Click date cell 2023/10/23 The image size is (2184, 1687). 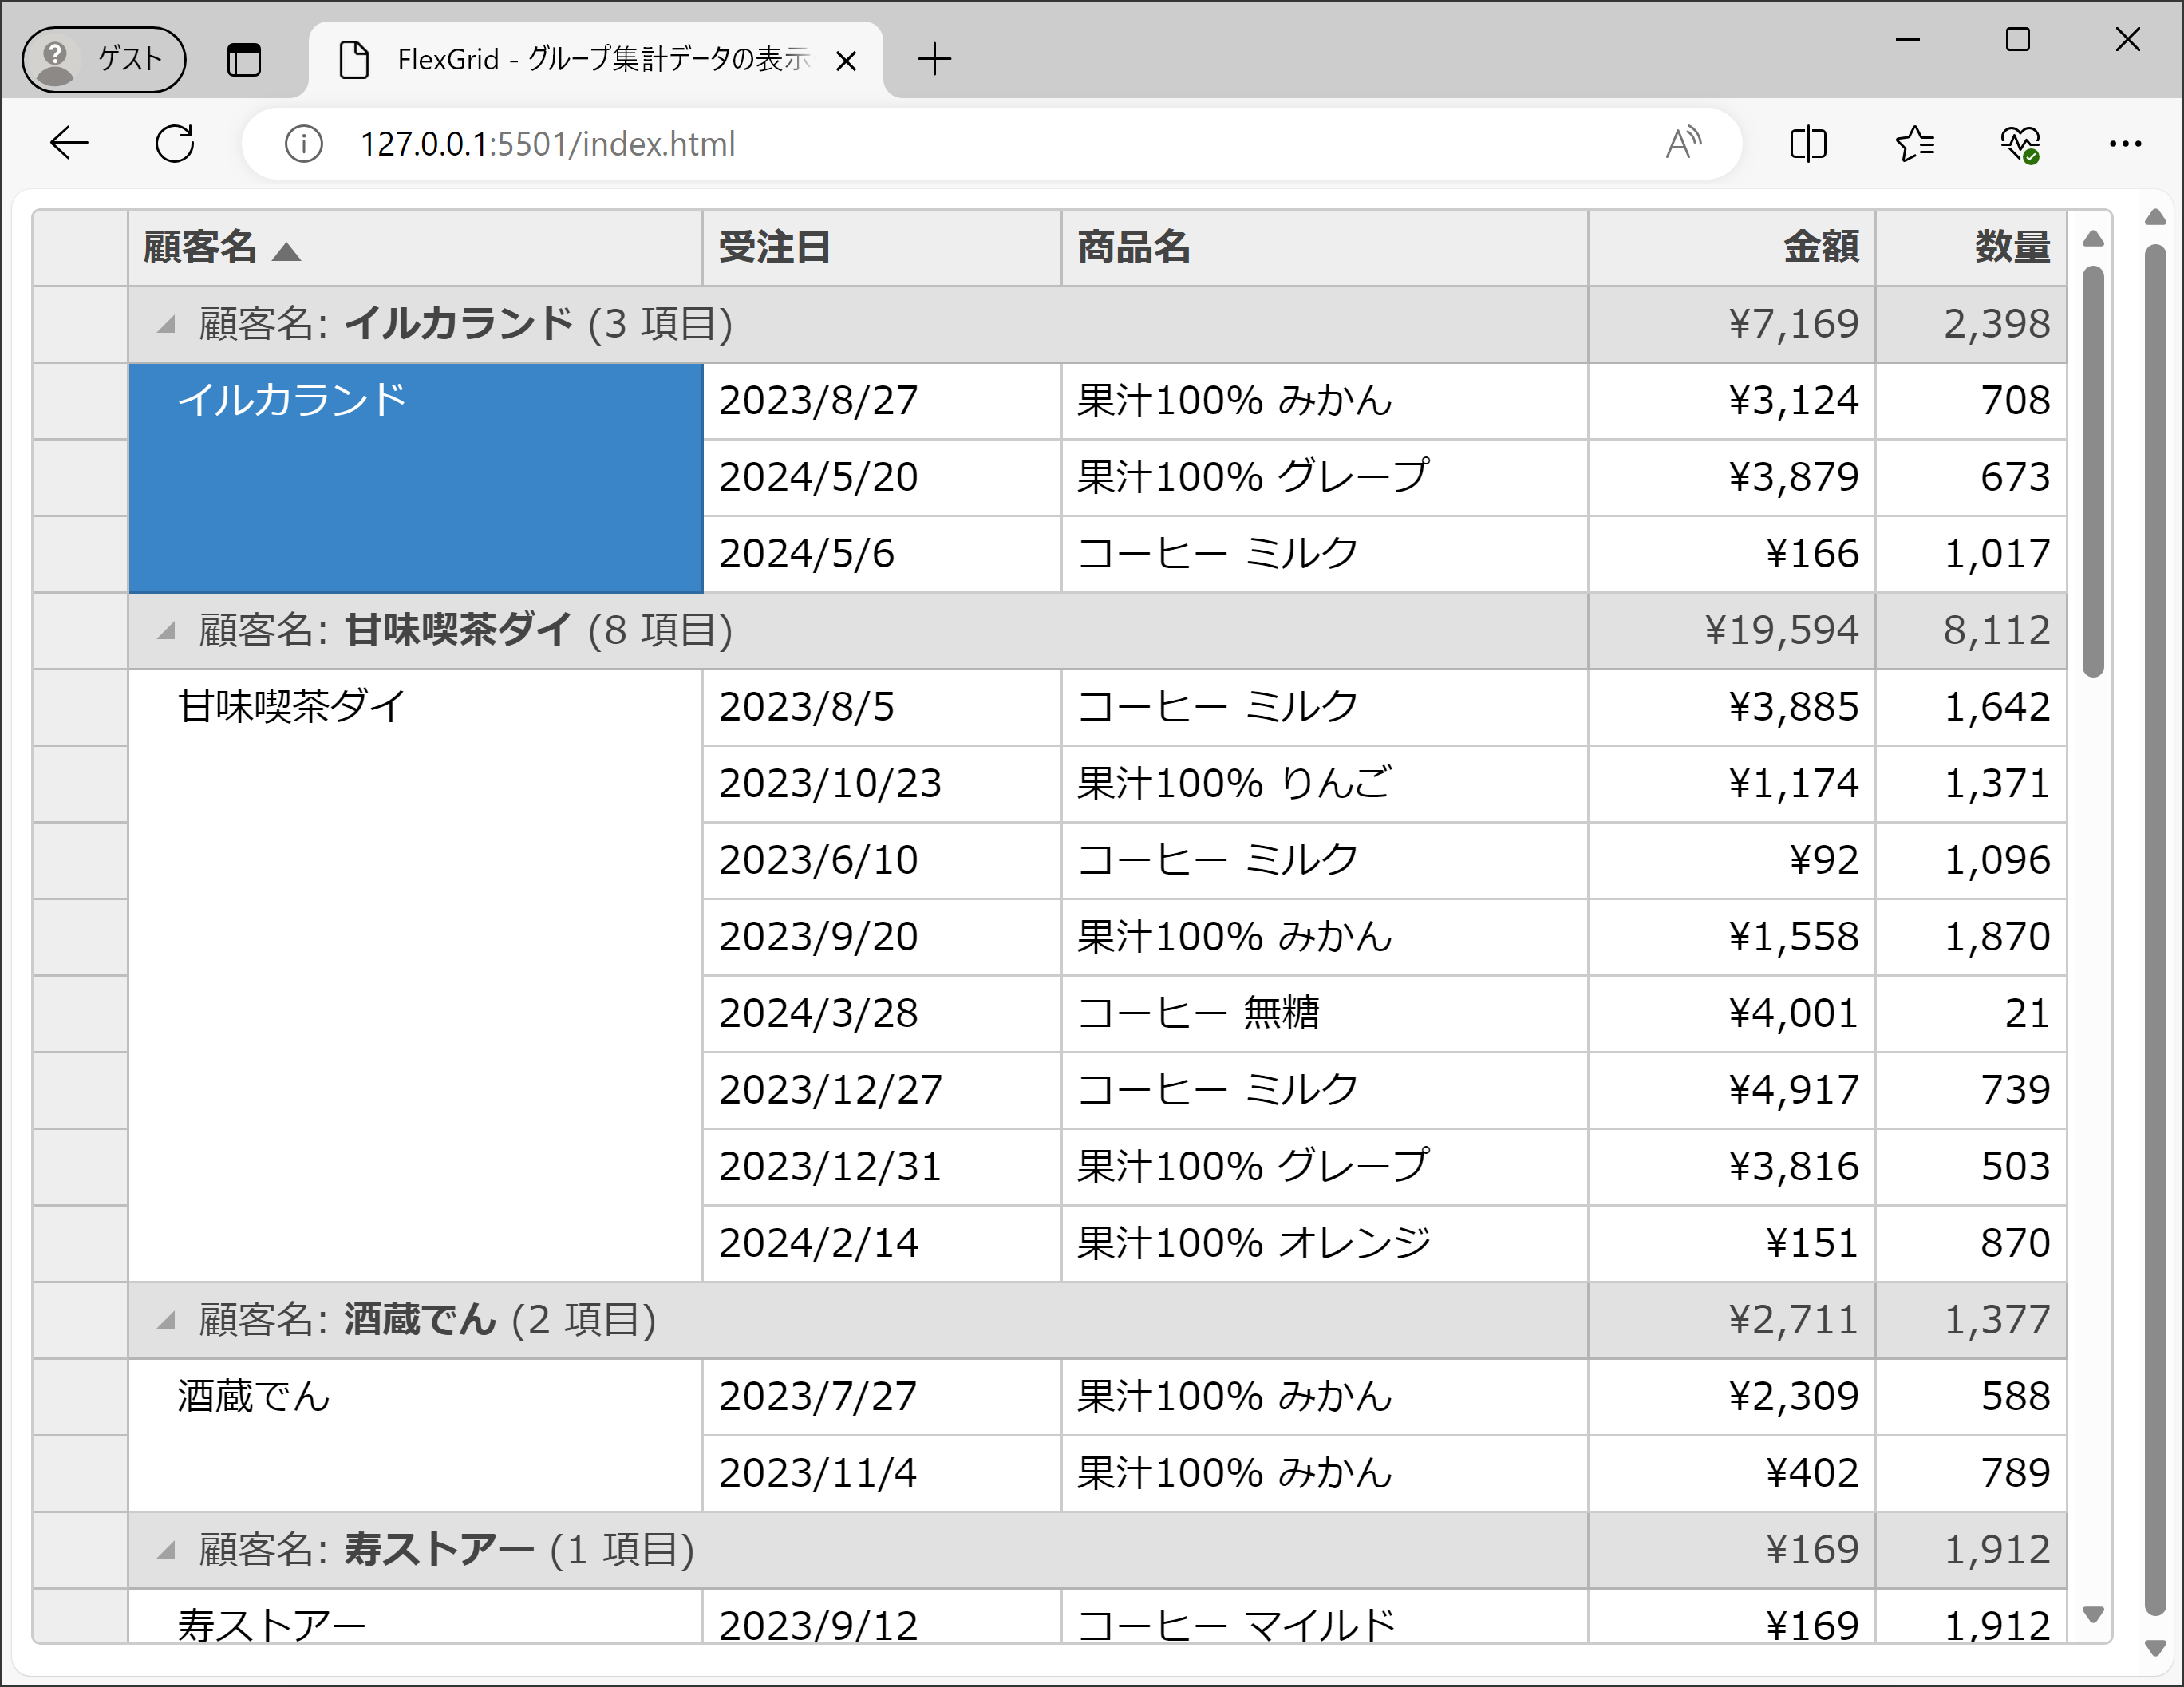[881, 784]
